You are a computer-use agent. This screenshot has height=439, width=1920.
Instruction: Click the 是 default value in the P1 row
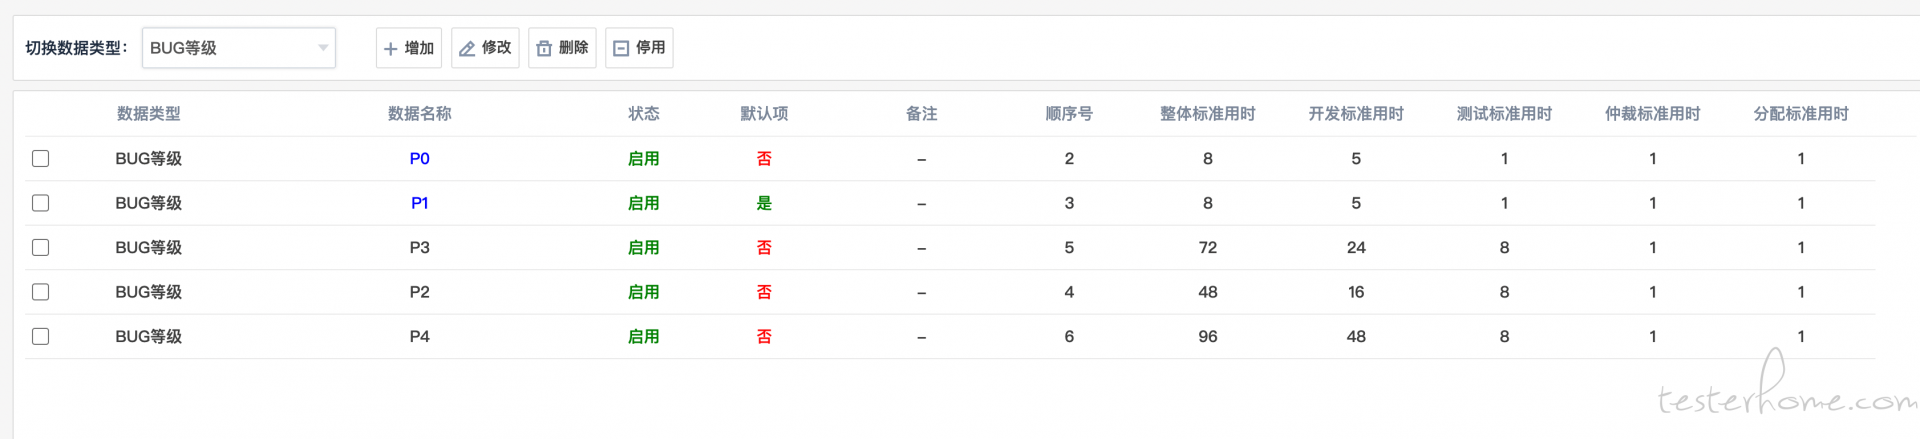tap(764, 203)
